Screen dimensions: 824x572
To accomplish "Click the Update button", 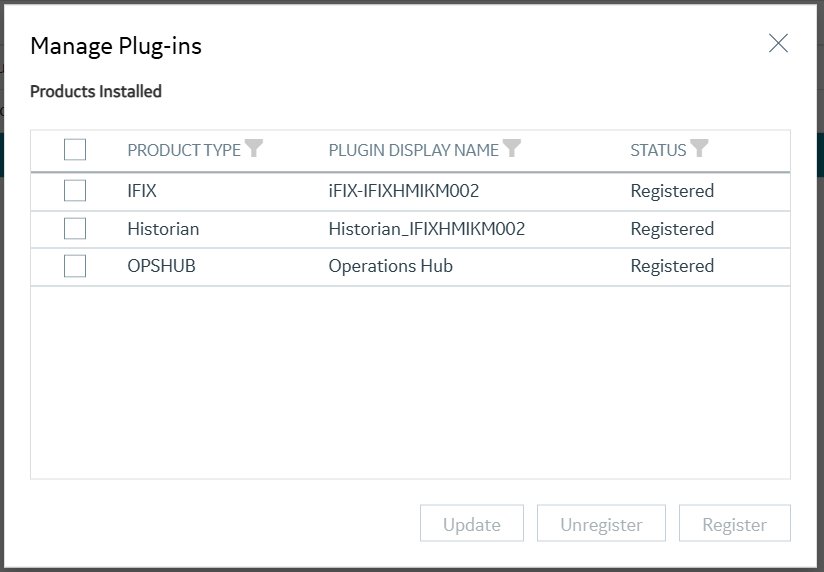I will 472,524.
